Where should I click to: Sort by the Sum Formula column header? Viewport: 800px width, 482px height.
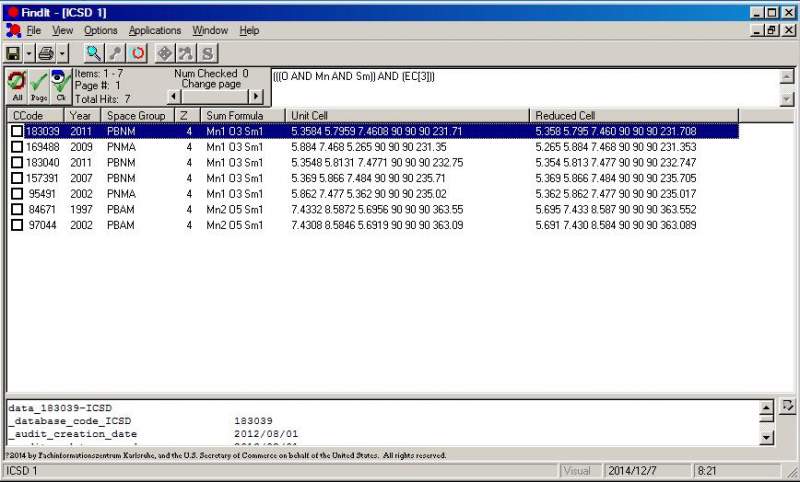tap(243, 116)
